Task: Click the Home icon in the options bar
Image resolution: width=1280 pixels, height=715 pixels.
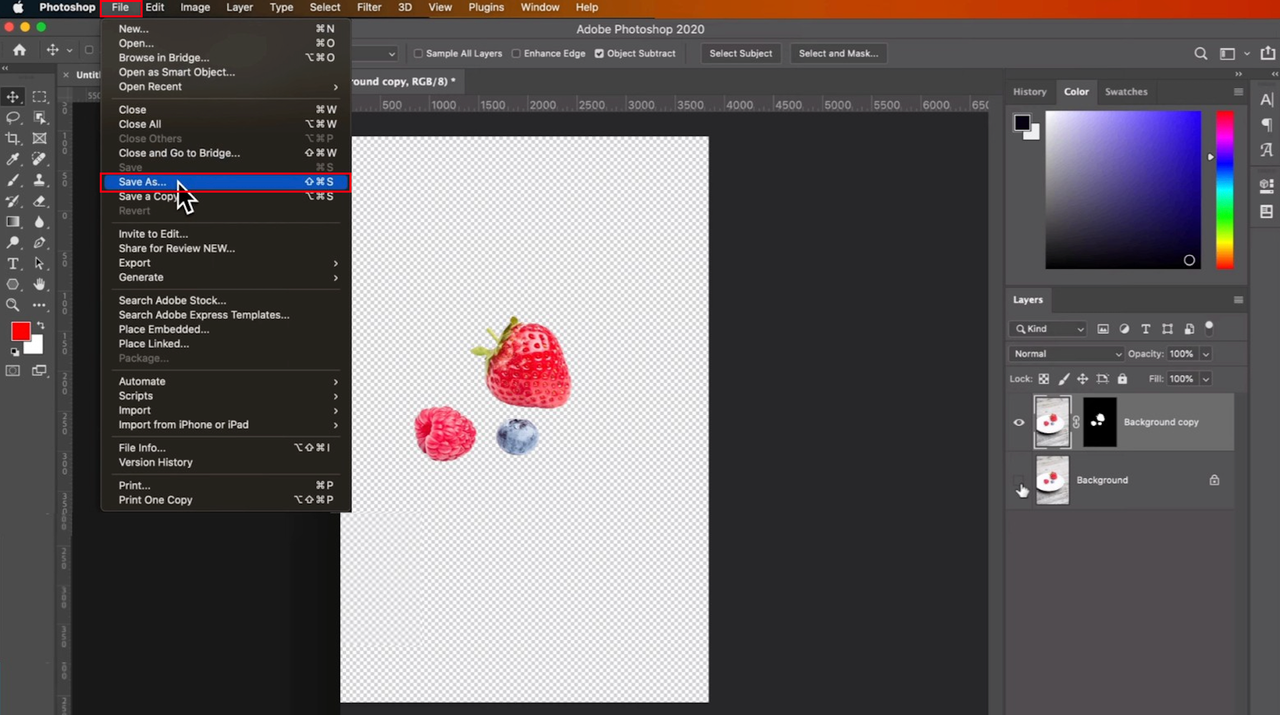Action: point(19,50)
